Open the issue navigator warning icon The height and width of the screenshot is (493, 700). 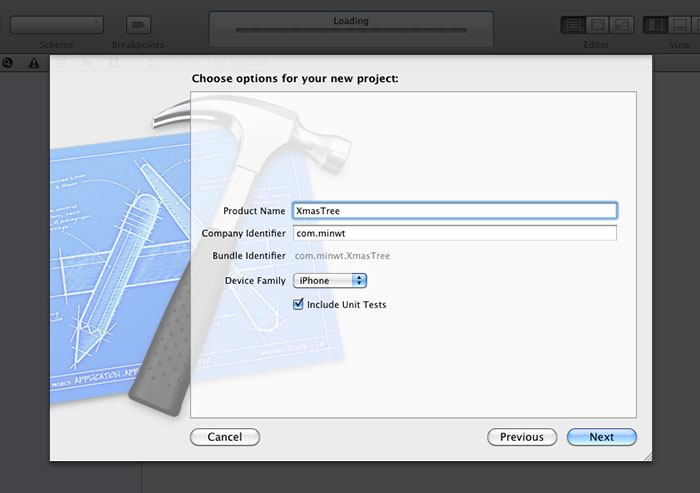(34, 63)
